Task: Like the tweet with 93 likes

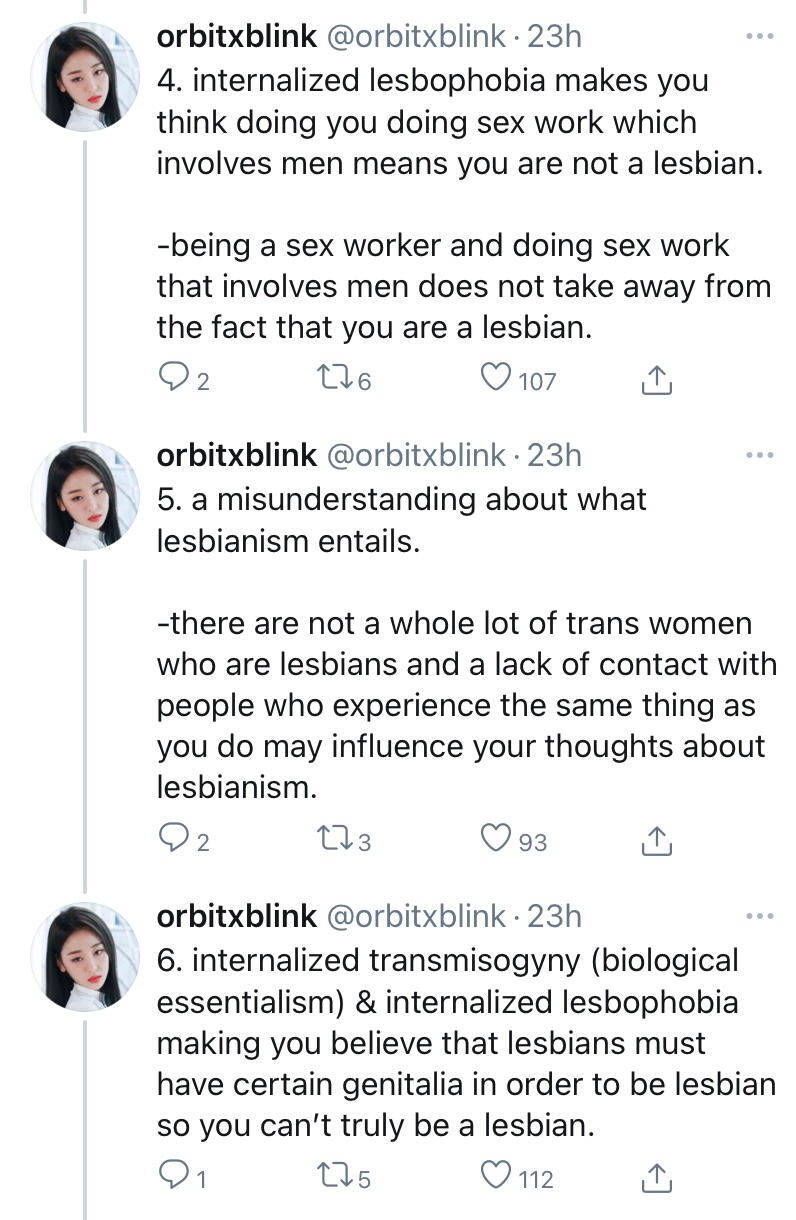Action: (x=496, y=839)
